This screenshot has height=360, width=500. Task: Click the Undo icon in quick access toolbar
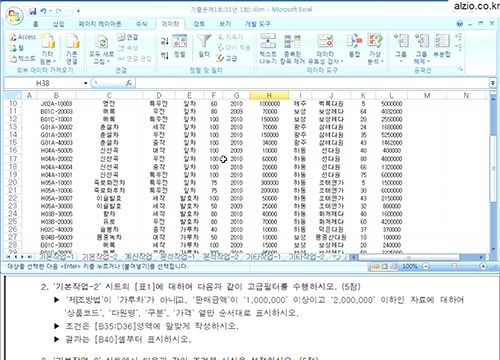tap(44, 11)
